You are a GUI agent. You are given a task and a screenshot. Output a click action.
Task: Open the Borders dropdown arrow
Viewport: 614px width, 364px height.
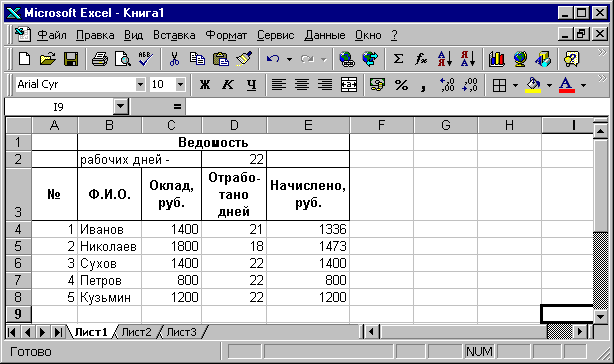coord(515,85)
